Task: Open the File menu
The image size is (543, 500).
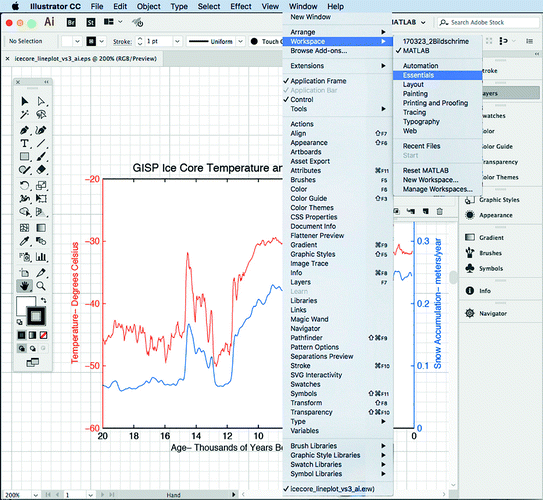Action: pyautogui.click(x=97, y=6)
